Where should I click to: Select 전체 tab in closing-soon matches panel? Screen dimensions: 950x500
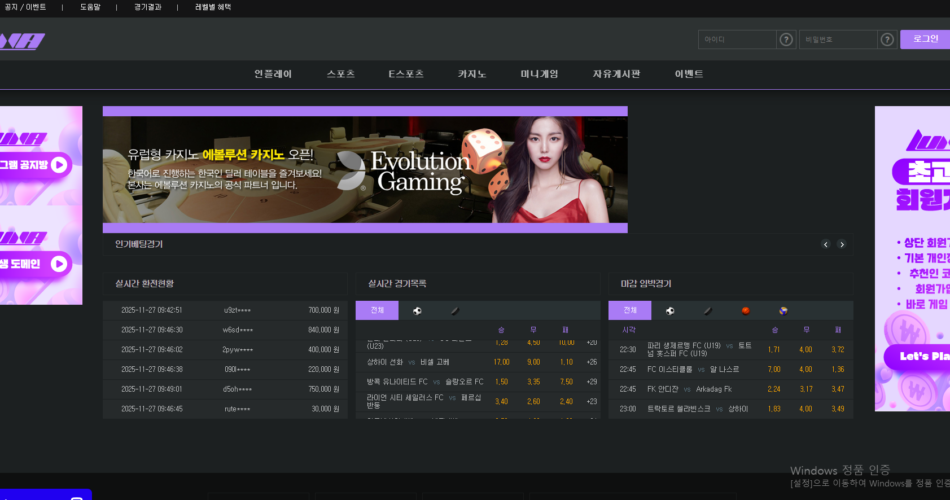pos(630,311)
